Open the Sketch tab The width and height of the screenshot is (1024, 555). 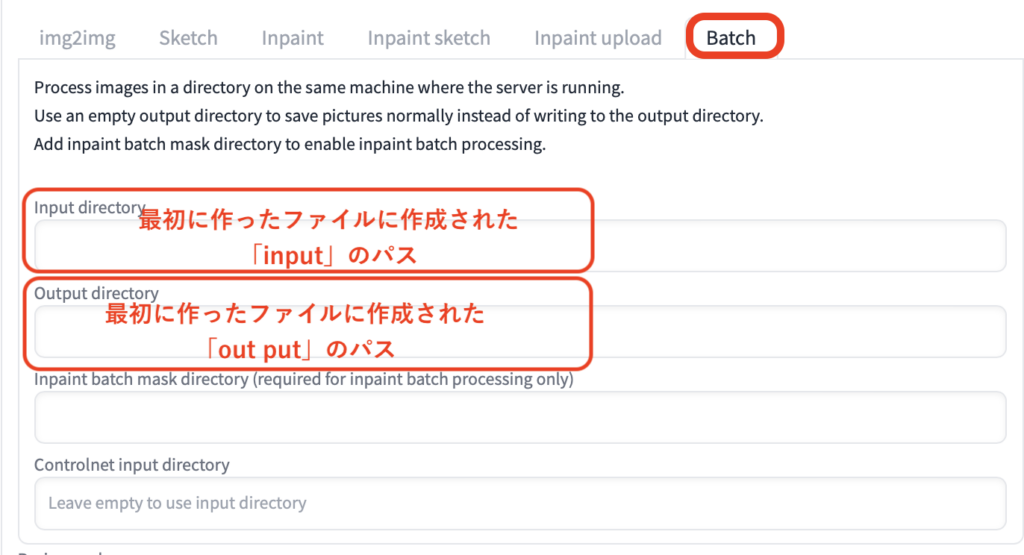click(x=188, y=38)
